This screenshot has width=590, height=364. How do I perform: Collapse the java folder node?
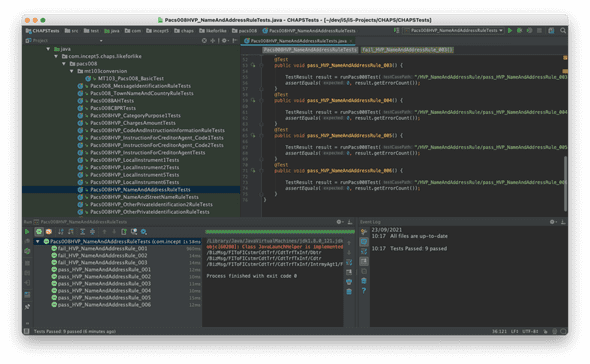48,49
